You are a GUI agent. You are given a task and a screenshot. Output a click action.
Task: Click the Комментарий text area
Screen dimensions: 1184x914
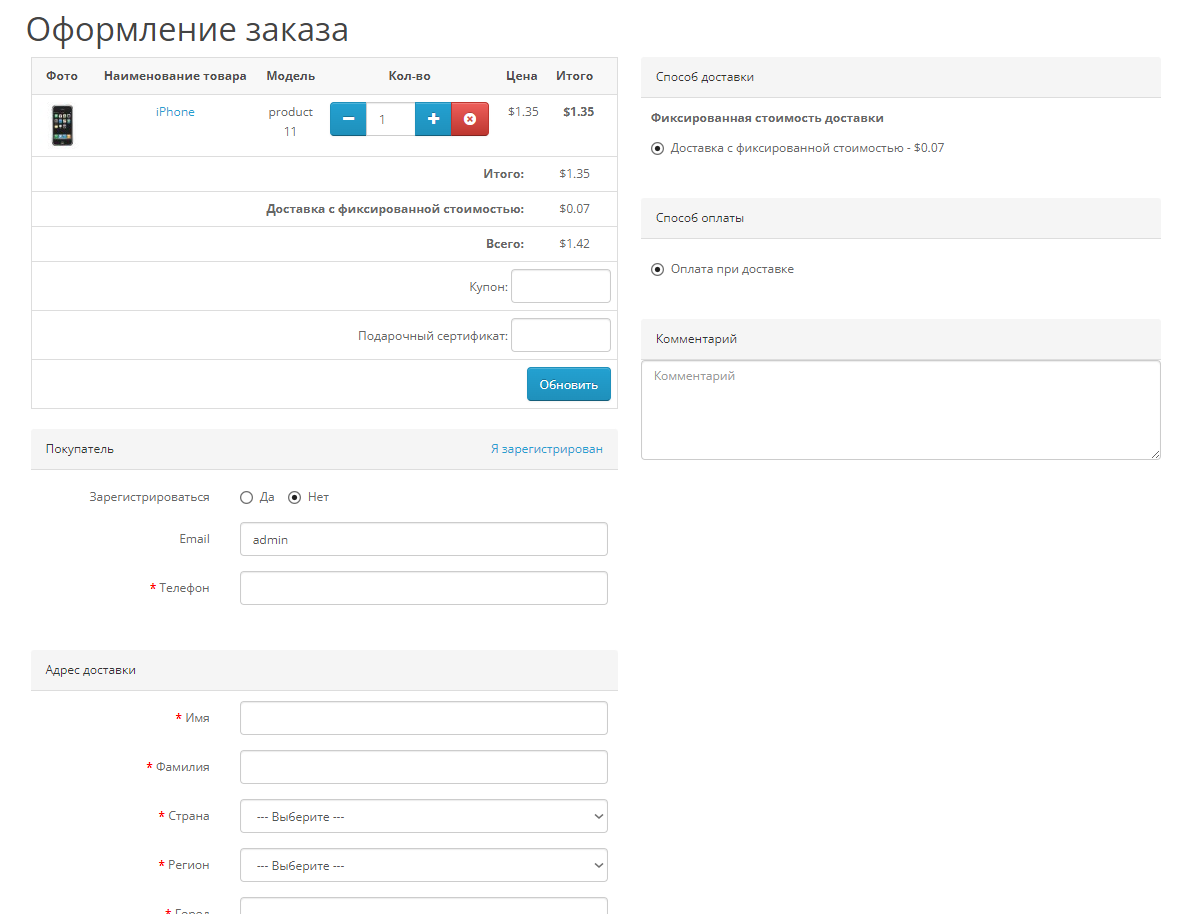coord(900,410)
